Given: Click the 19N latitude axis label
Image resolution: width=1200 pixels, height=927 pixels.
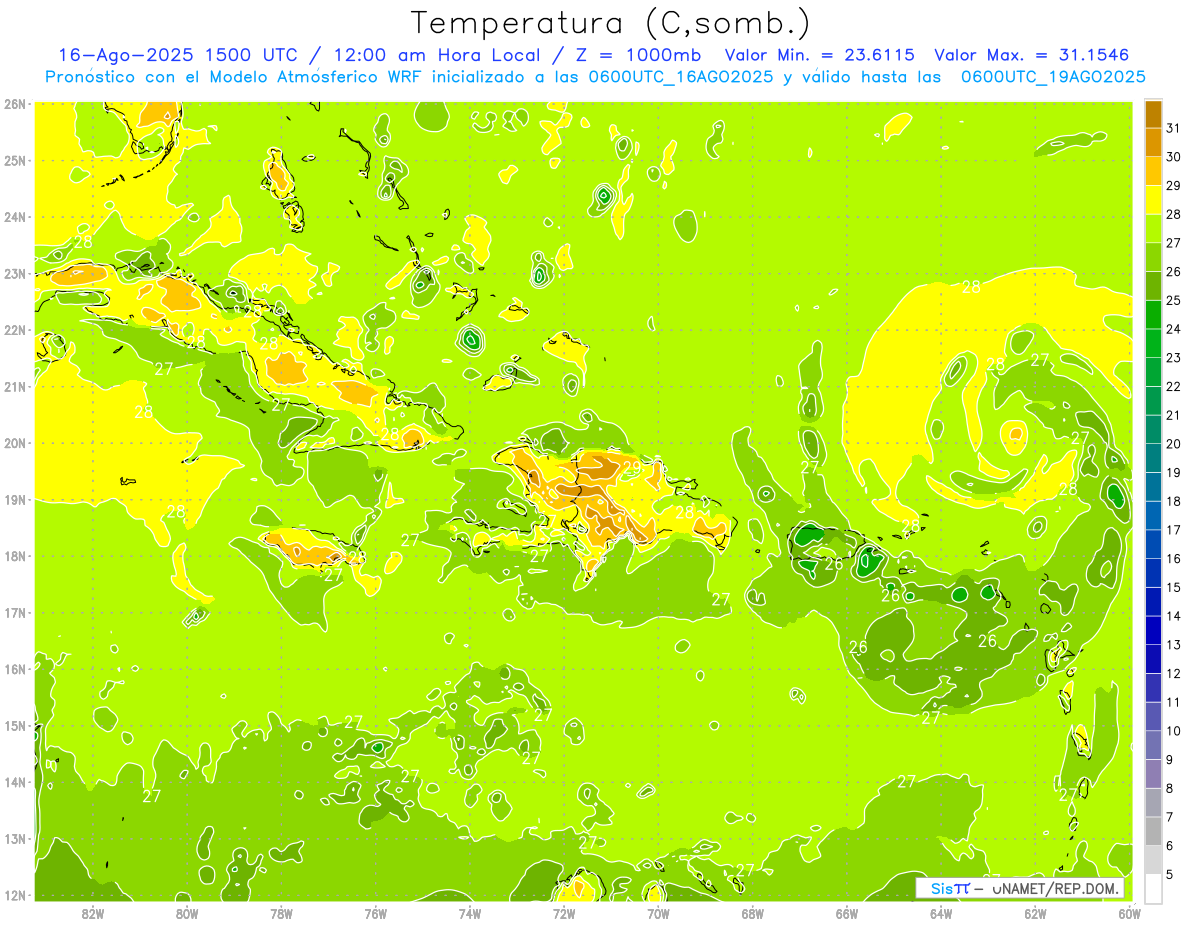Looking at the screenshot, I should click(x=15, y=499).
